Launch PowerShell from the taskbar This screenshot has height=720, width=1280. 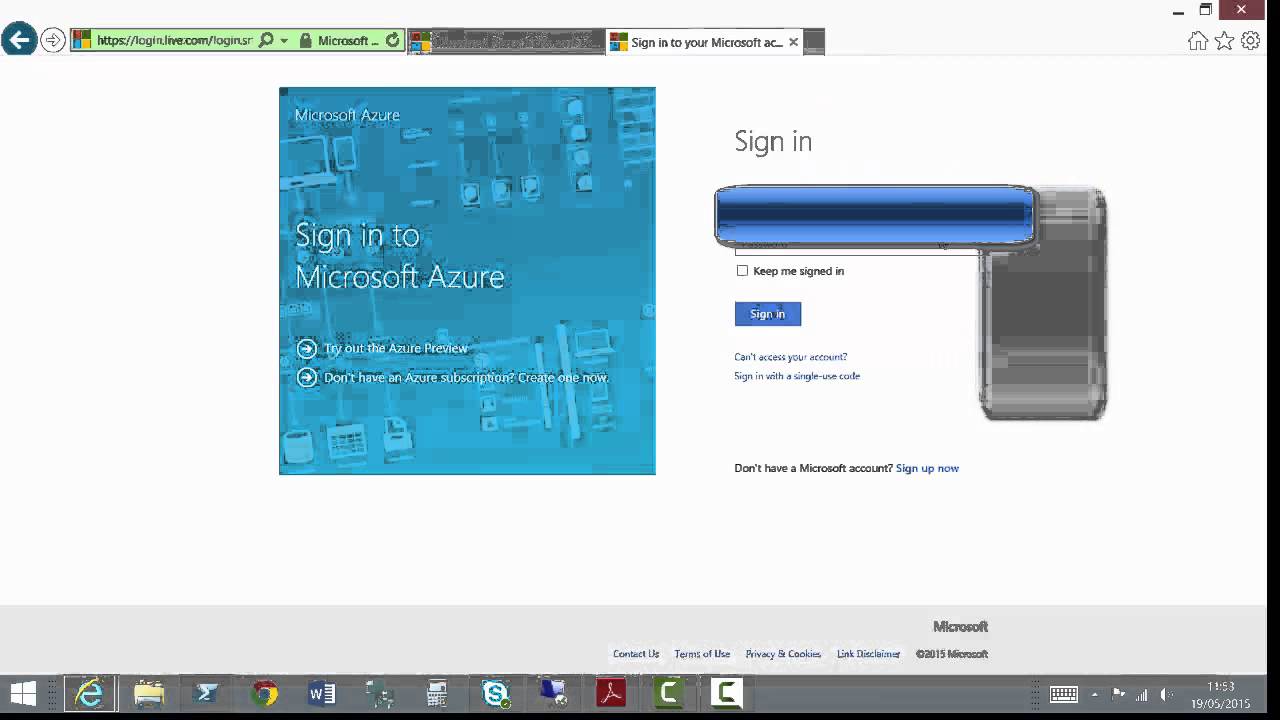[x=206, y=693]
